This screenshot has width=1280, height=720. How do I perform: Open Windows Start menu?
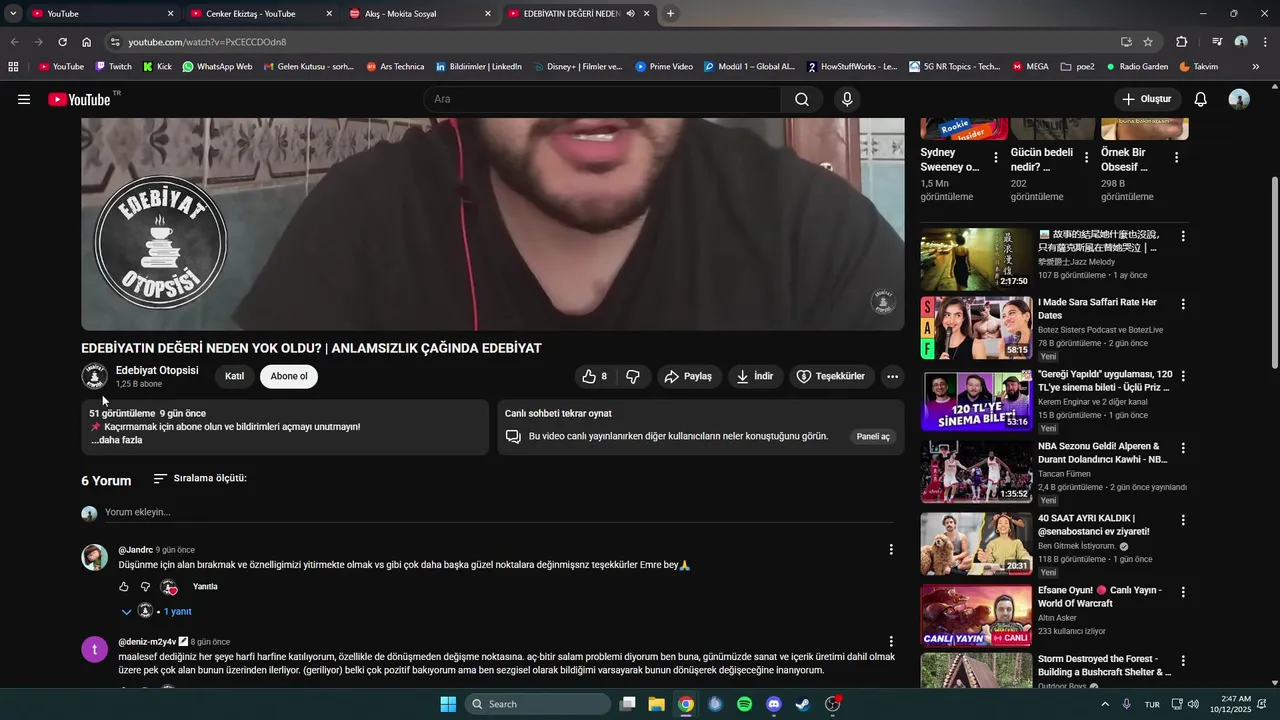click(x=448, y=704)
